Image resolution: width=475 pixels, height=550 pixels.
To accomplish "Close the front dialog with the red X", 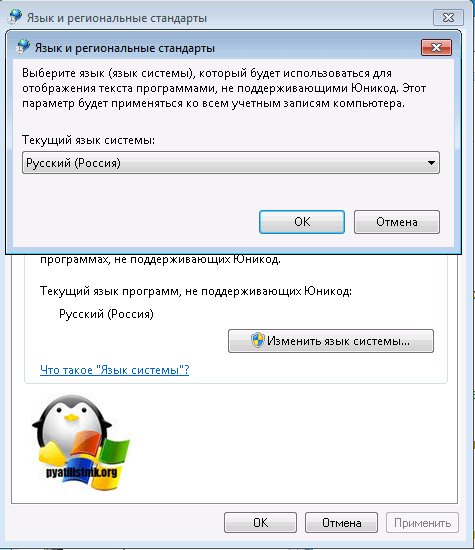I will tap(436, 48).
